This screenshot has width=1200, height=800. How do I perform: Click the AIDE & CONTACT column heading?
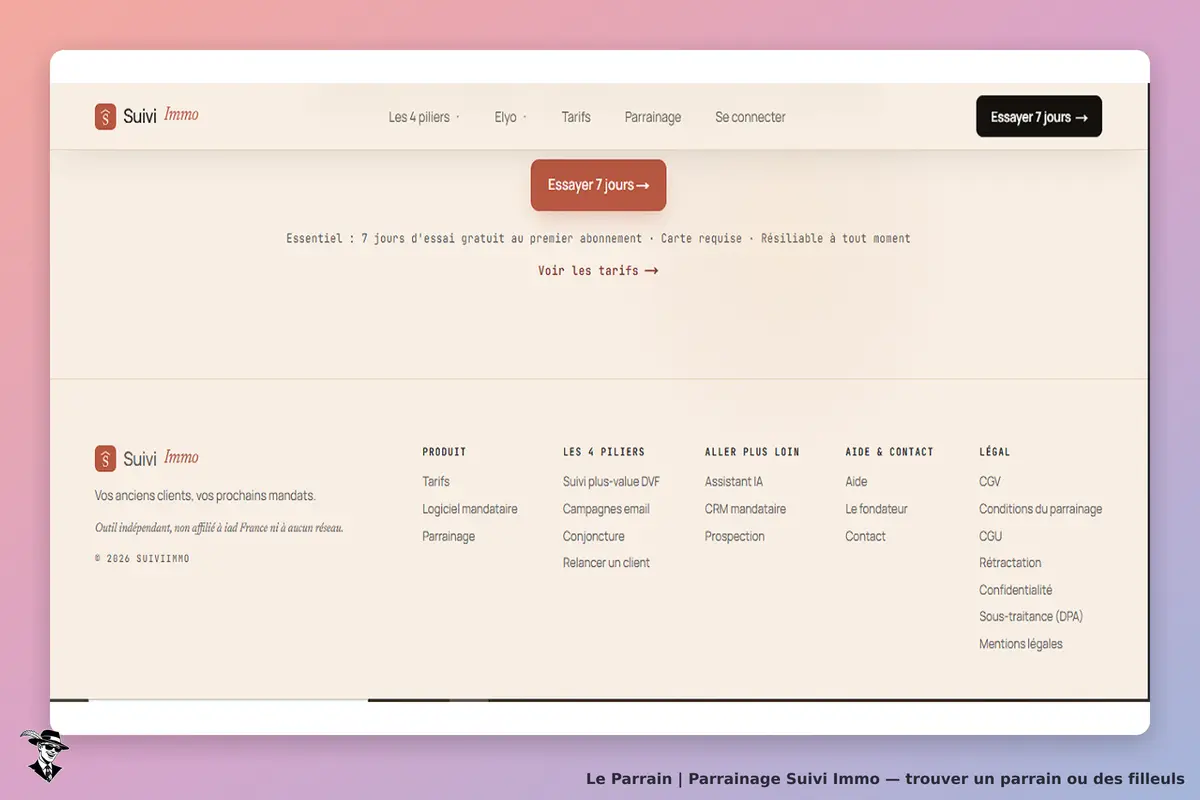889,452
